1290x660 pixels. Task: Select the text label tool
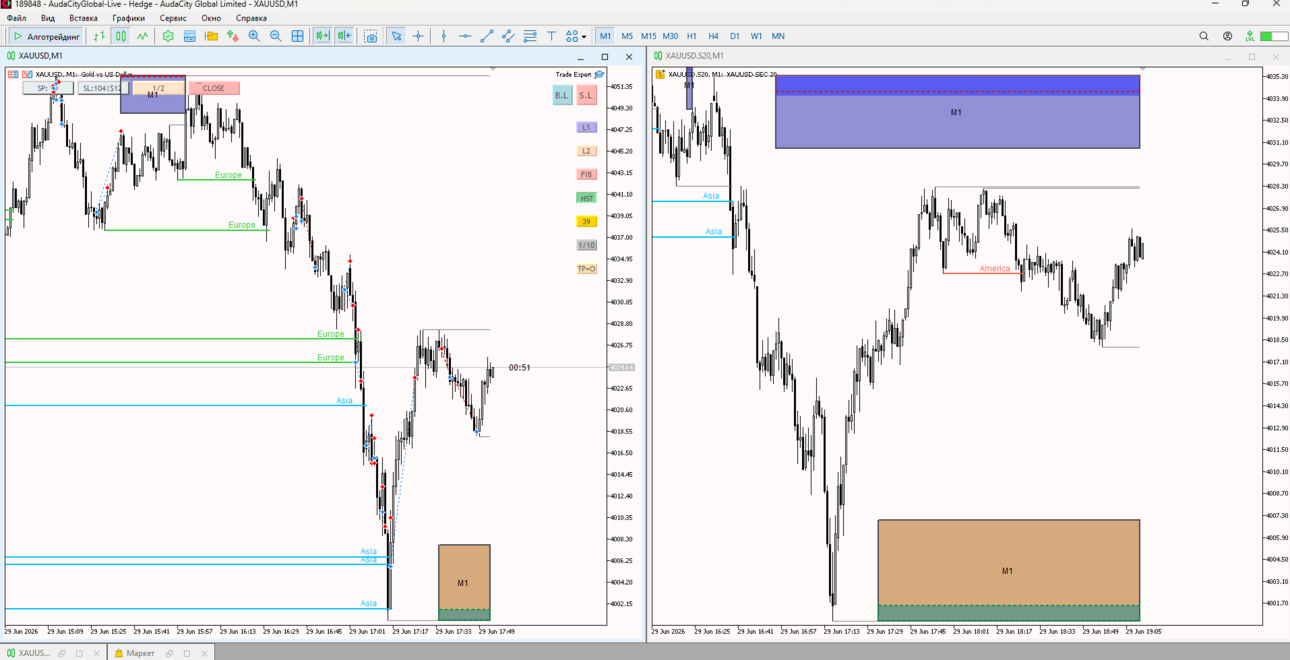point(552,36)
